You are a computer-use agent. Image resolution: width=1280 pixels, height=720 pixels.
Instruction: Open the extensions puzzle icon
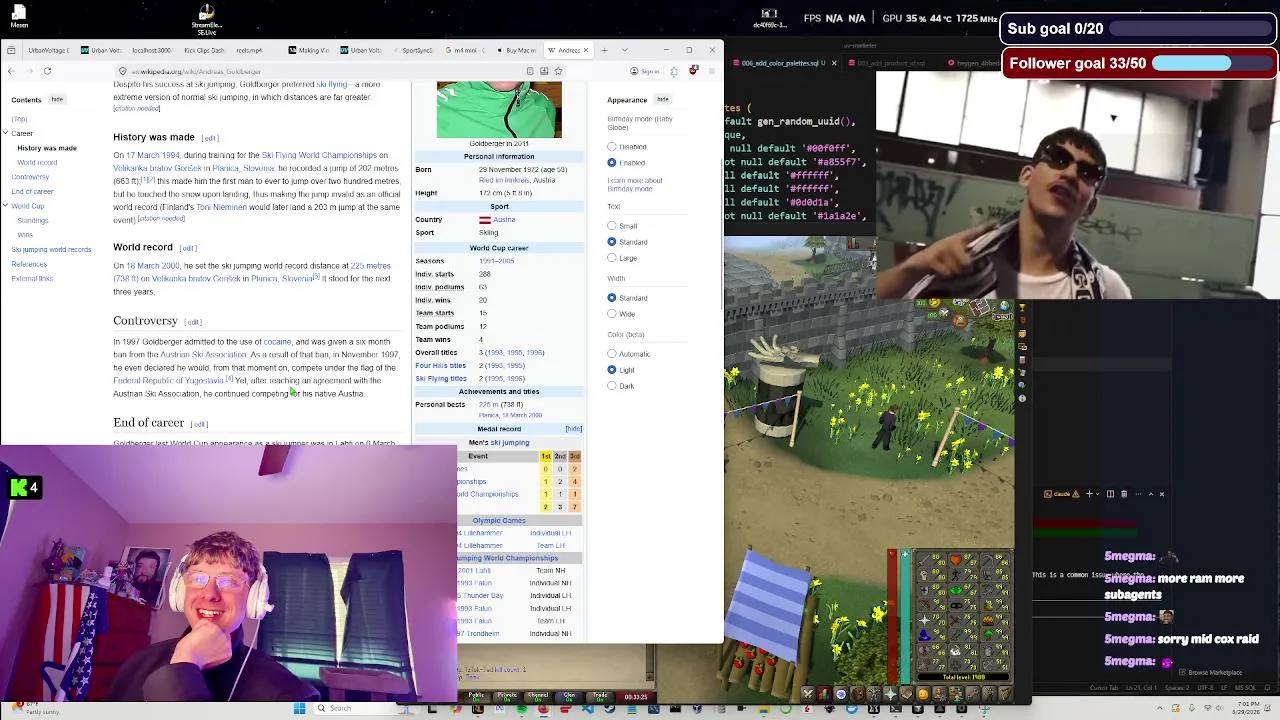[x=673, y=71]
